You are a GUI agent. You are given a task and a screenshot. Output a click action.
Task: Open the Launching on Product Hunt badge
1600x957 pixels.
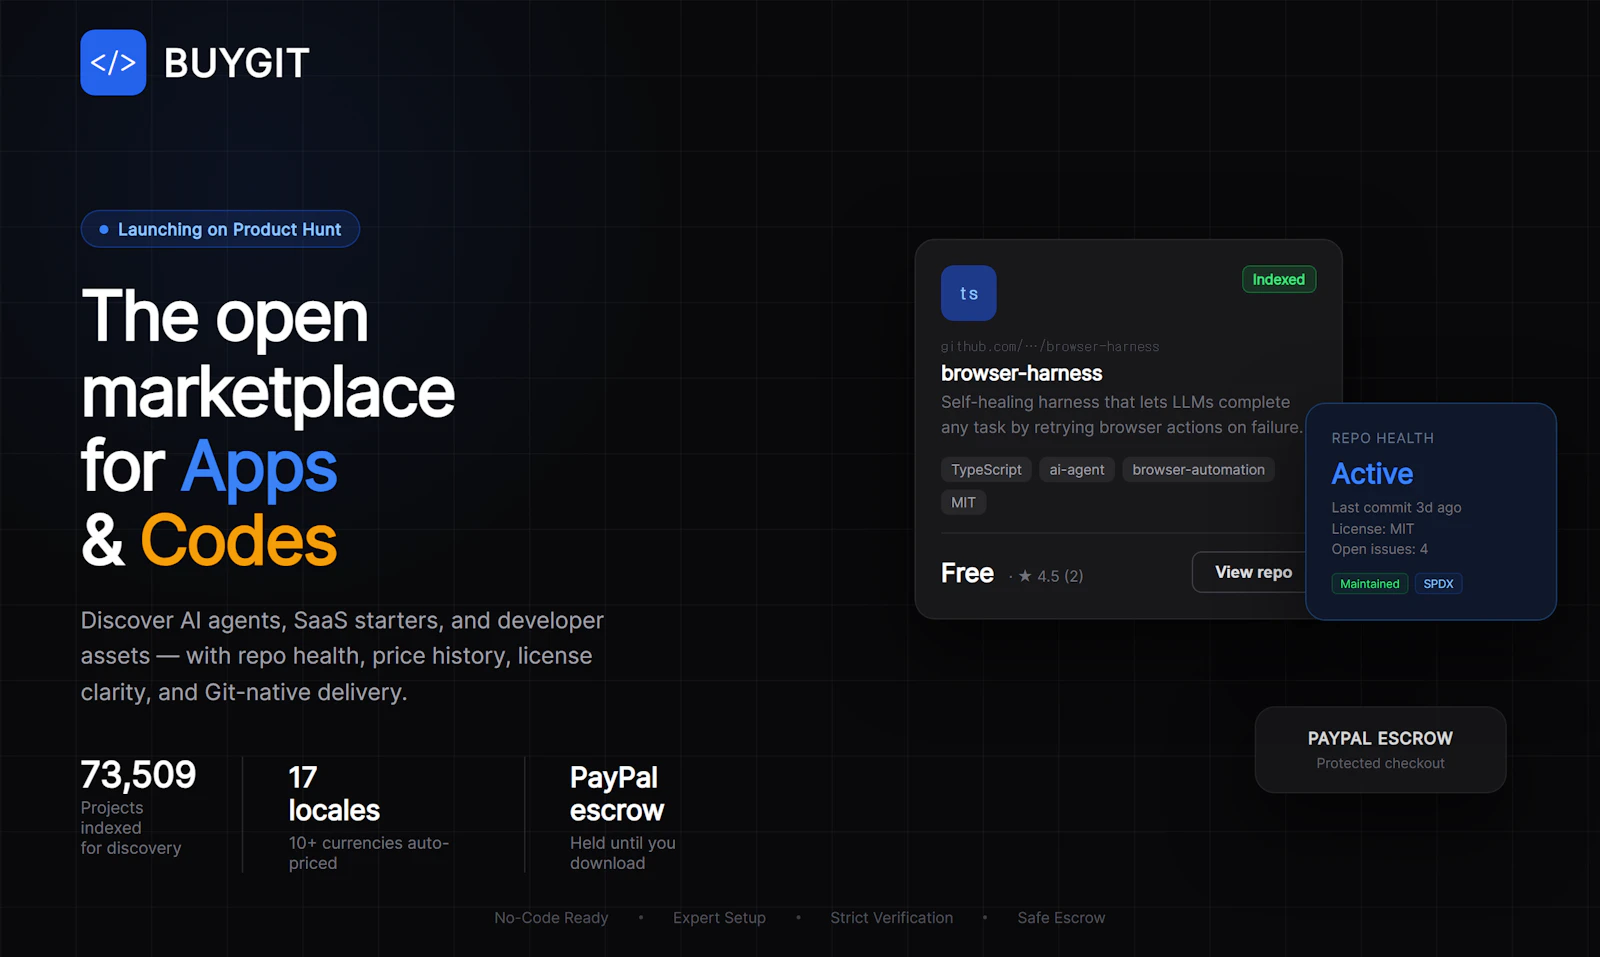(x=220, y=229)
